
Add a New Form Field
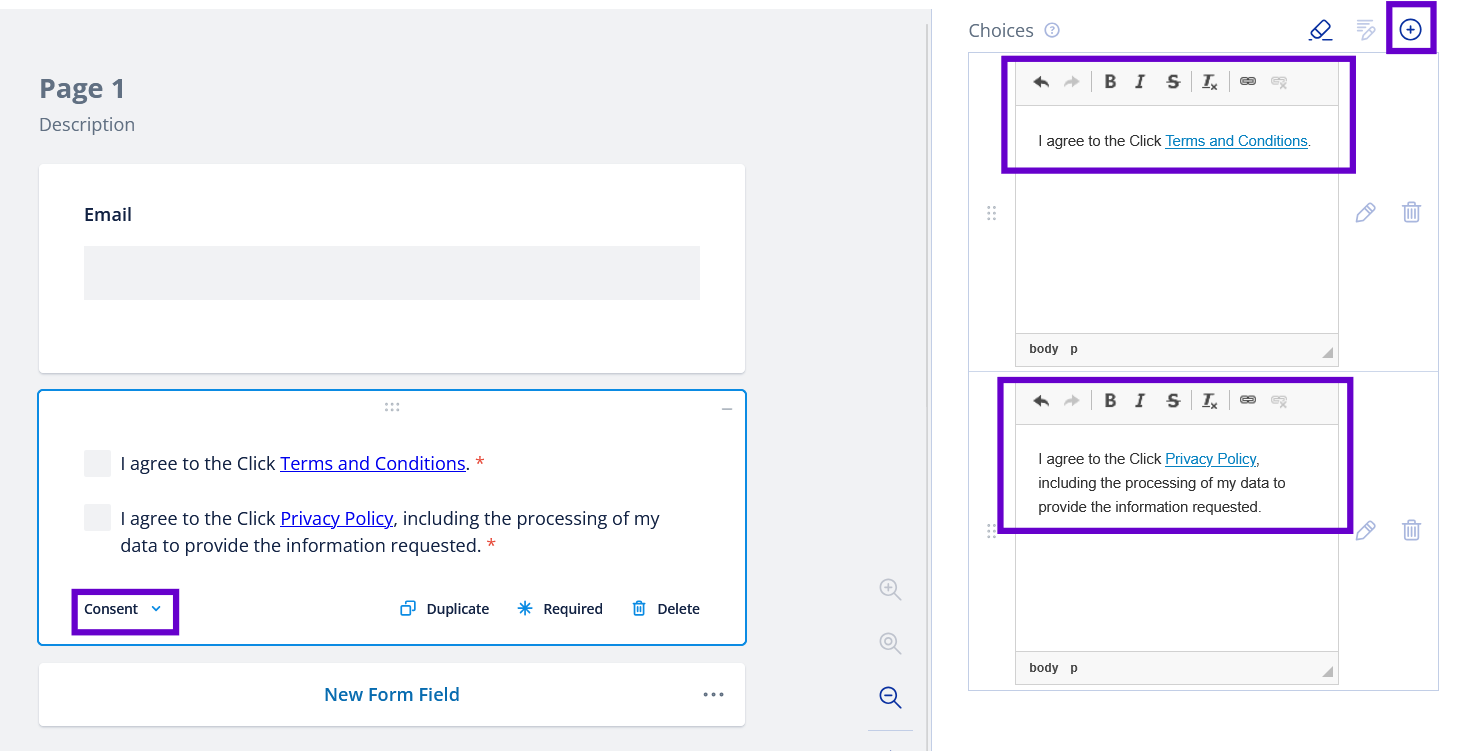click(x=392, y=694)
